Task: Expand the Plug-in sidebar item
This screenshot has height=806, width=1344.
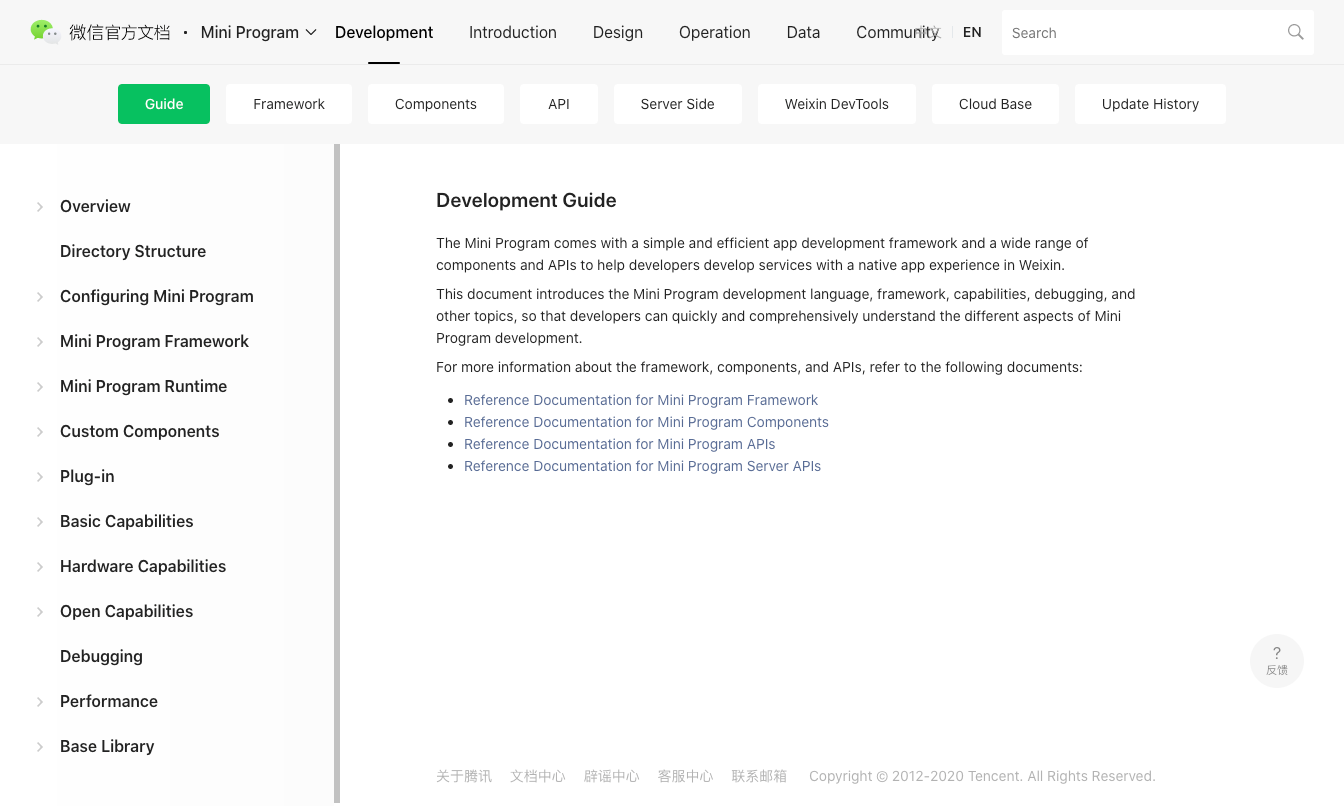Action: (40, 477)
